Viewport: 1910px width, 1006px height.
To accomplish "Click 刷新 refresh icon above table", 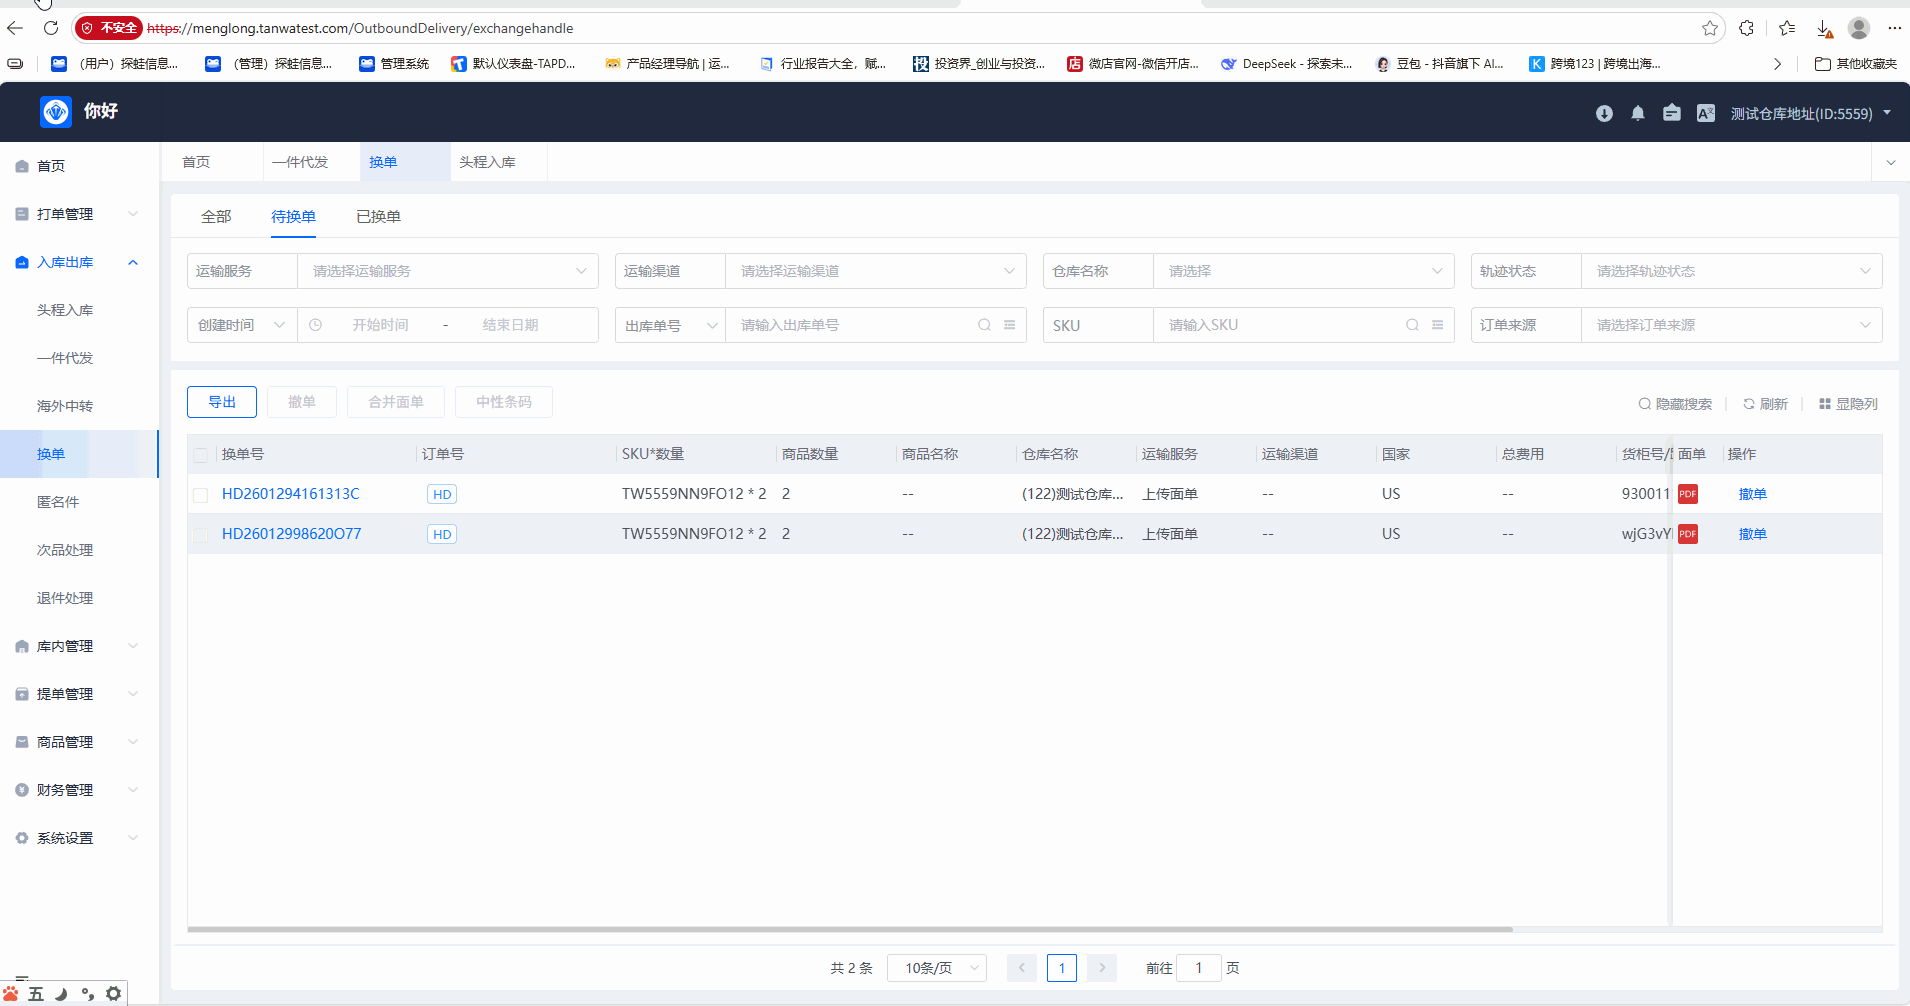I will point(1765,404).
